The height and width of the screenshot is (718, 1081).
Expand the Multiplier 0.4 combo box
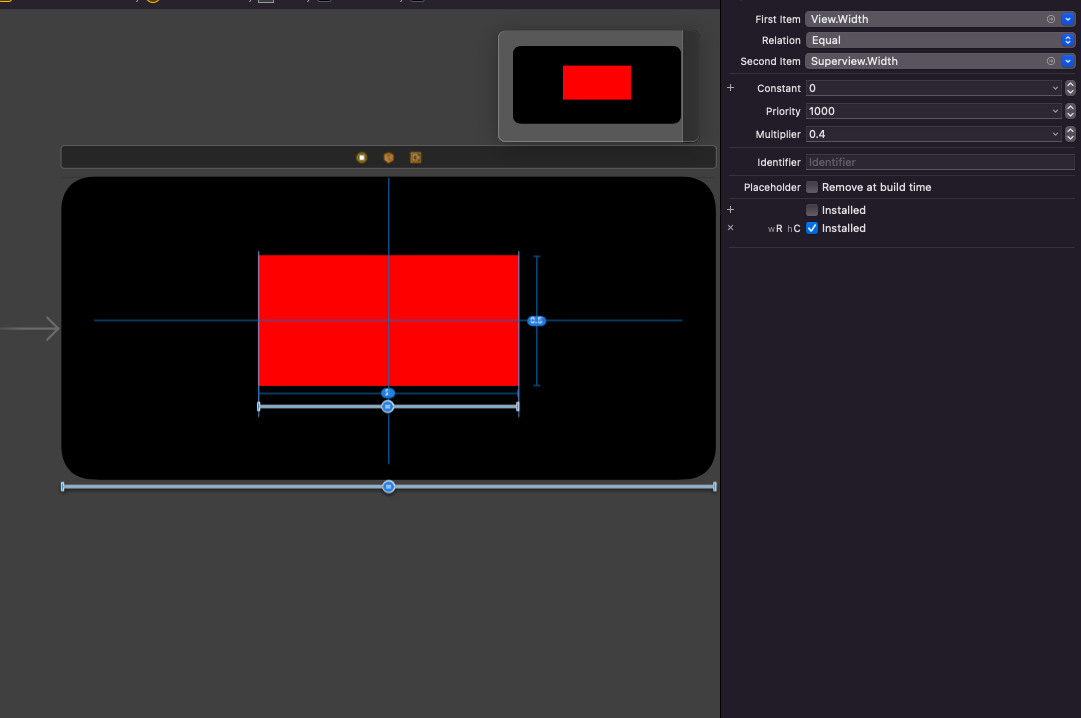[x=1055, y=134]
